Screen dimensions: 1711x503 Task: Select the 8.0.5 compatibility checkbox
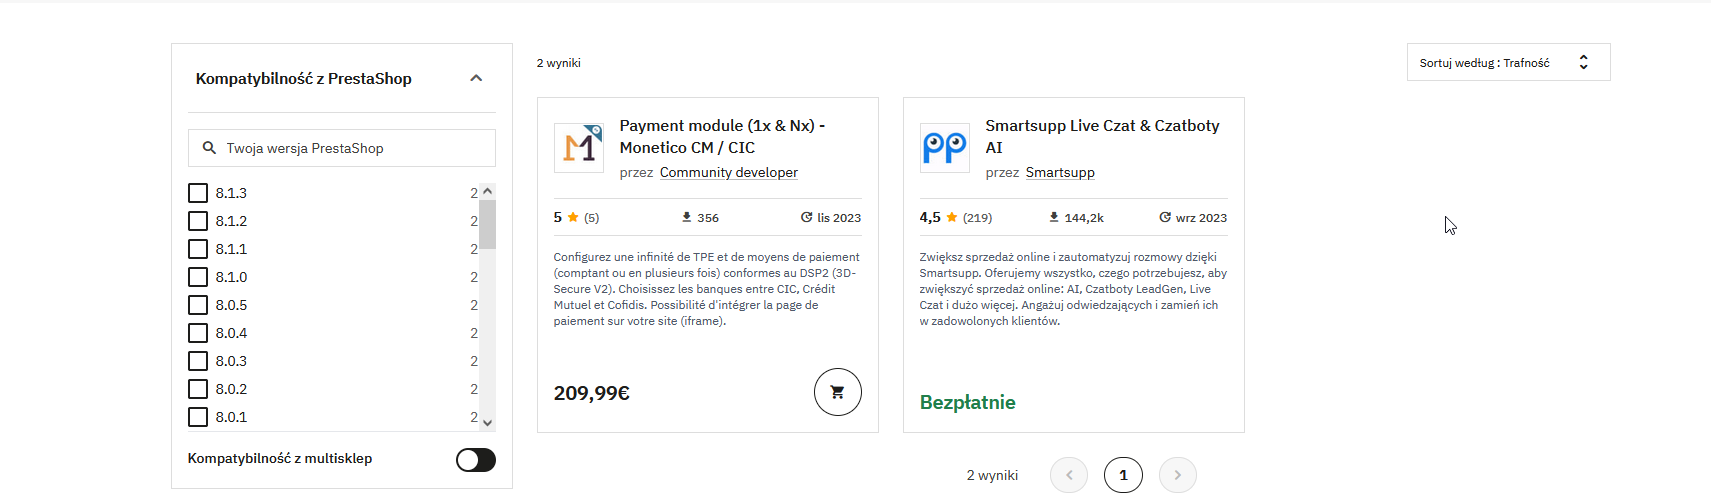[x=198, y=305]
